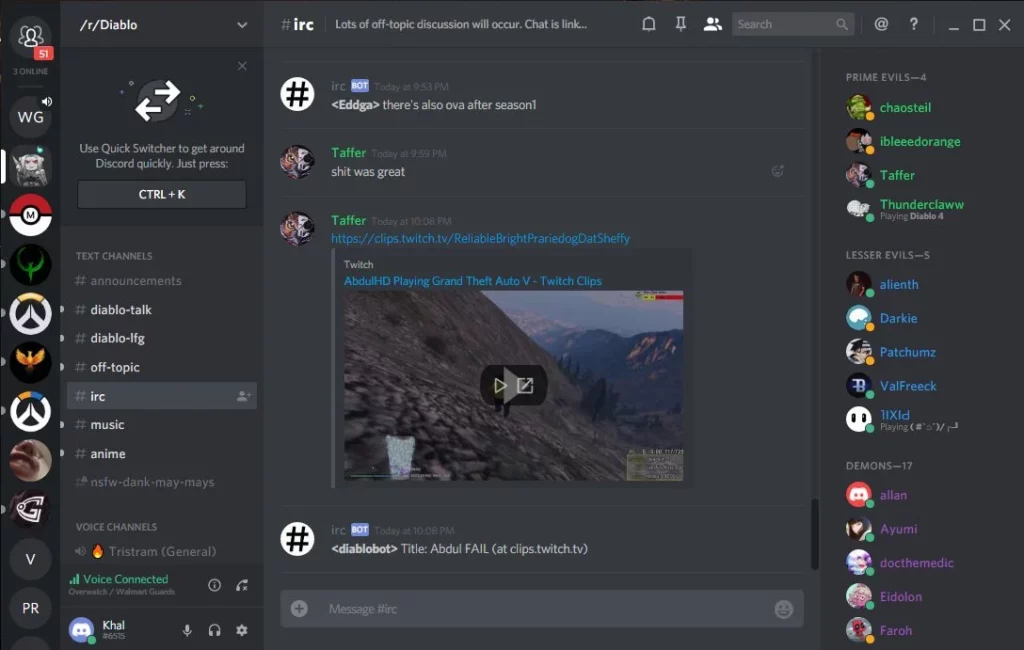
Task: Add reaction to "shit was great" message
Action: pos(777,171)
